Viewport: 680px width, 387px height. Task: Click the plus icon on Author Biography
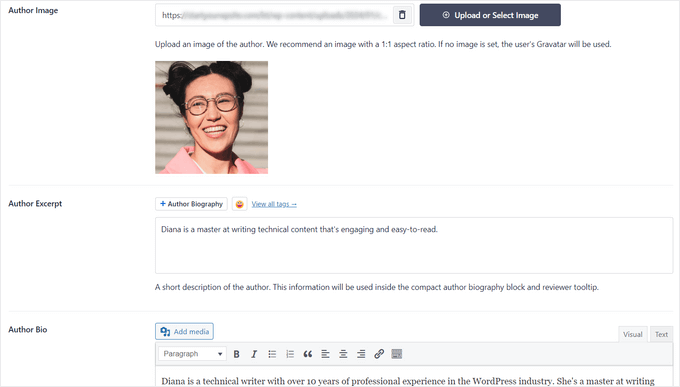[x=163, y=203]
